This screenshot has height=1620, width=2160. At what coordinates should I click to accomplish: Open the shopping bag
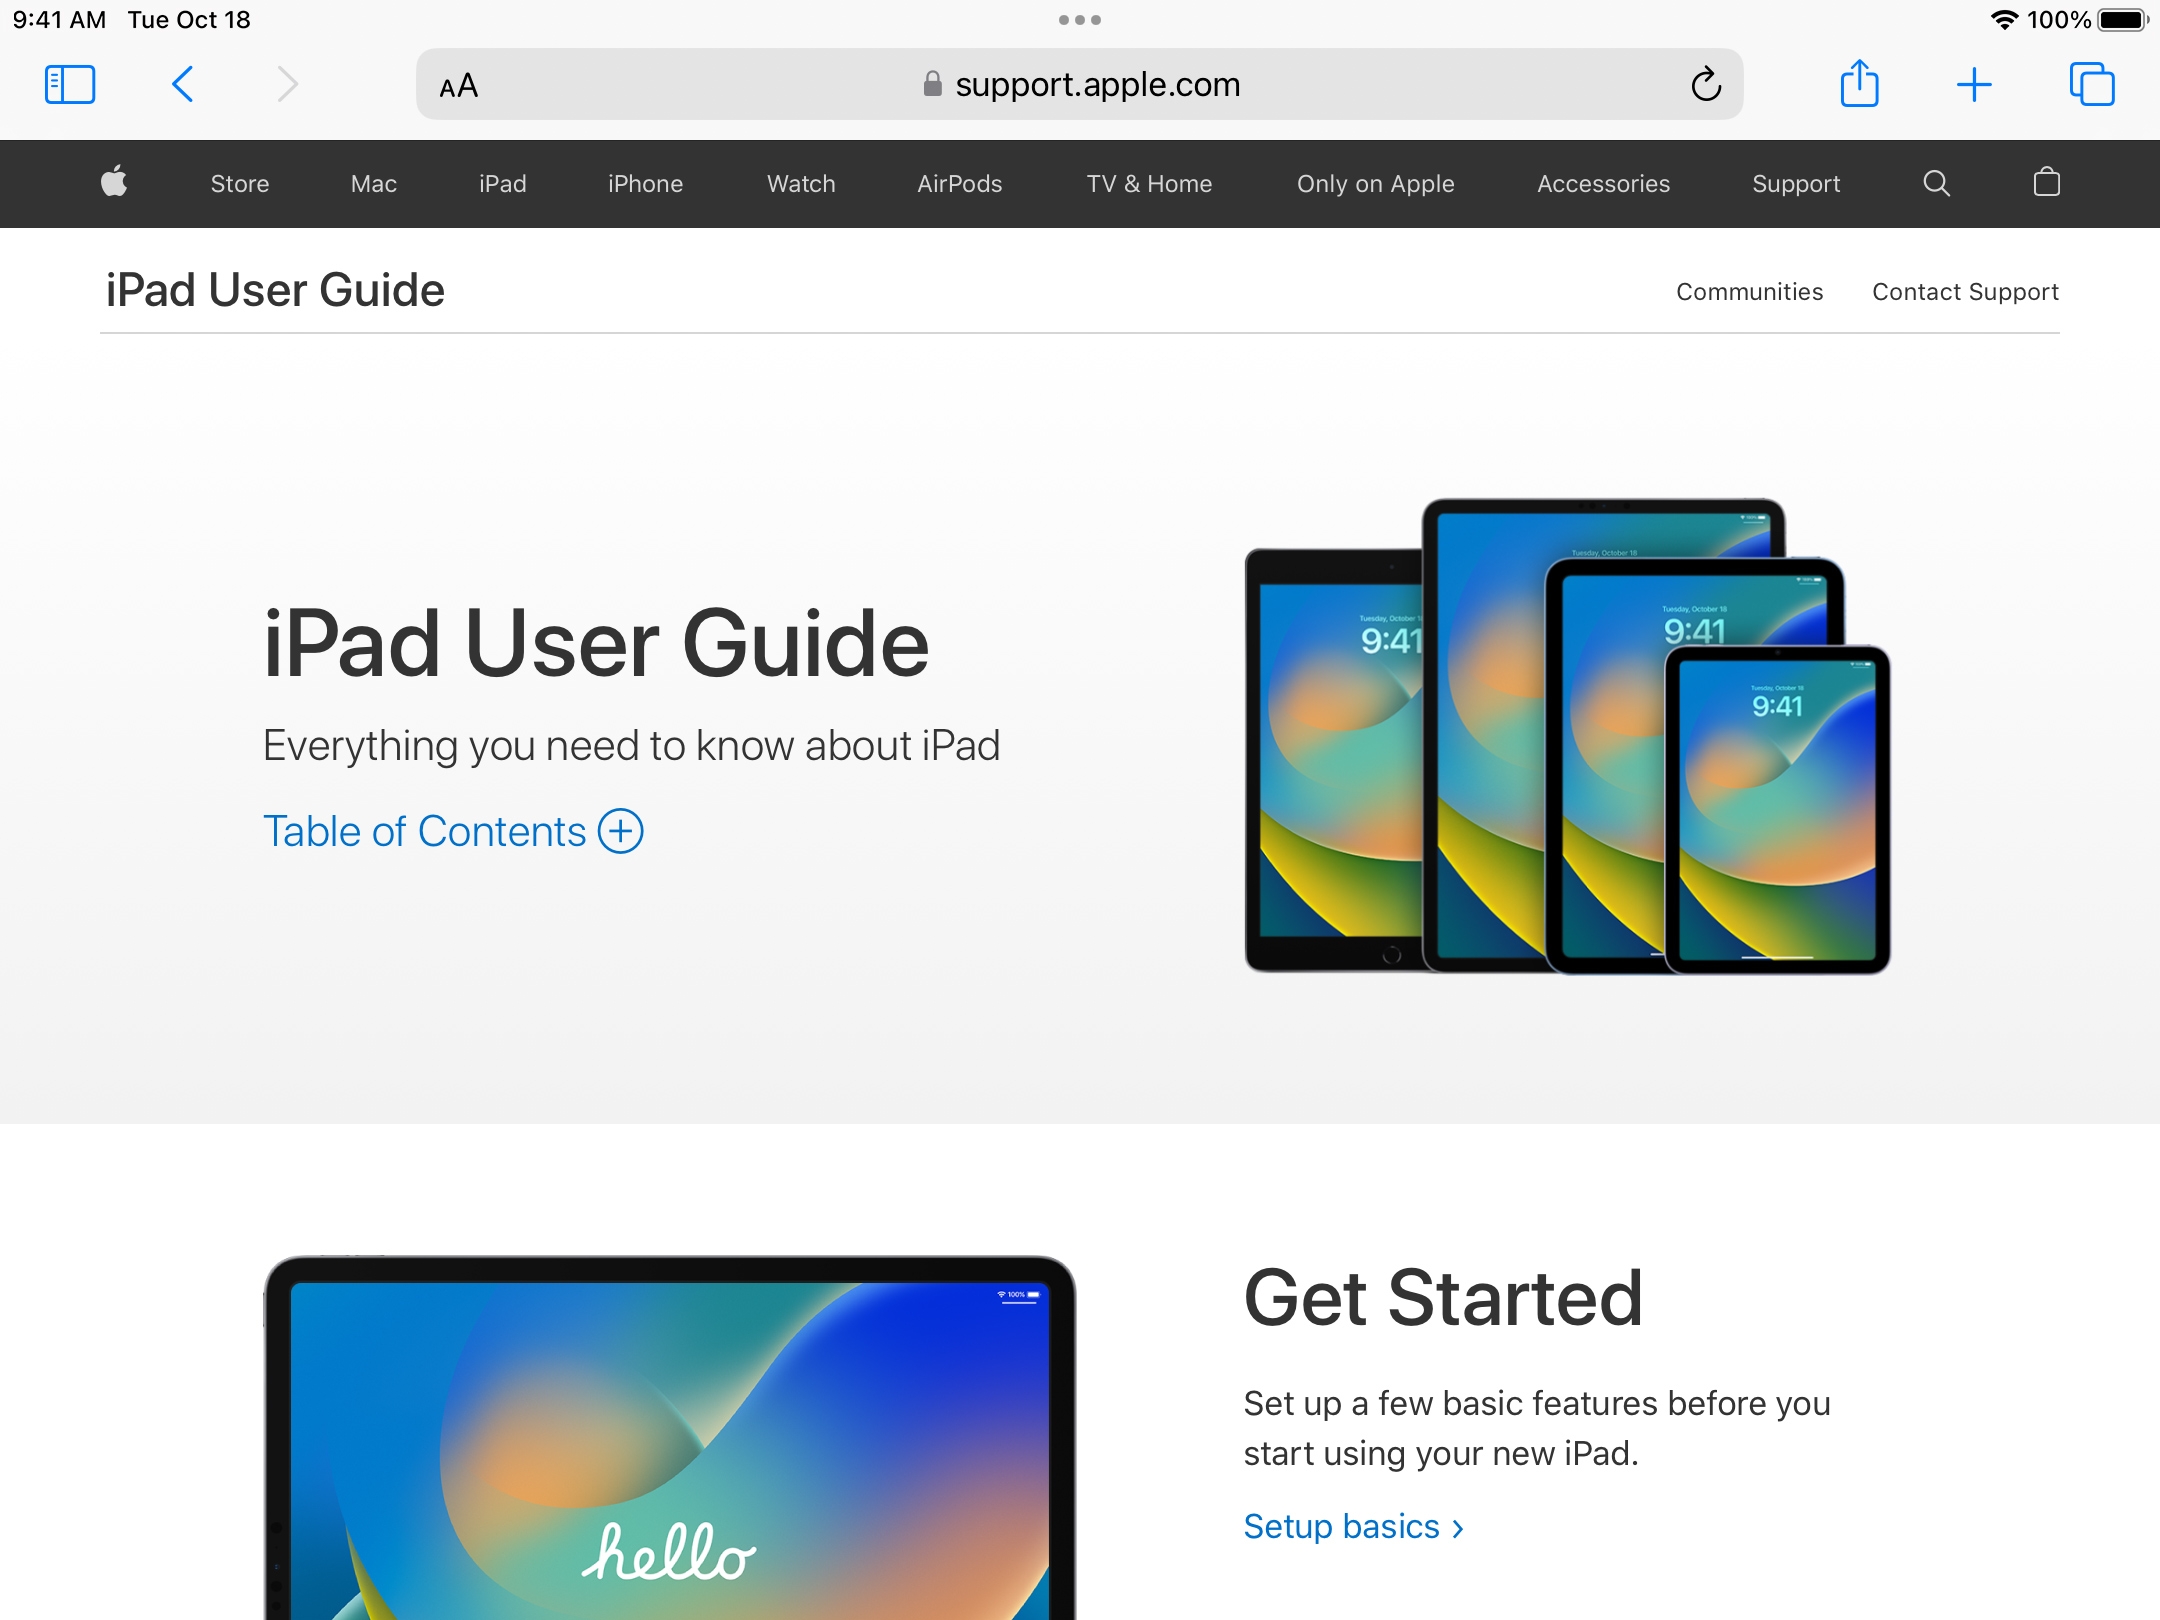tap(2047, 182)
